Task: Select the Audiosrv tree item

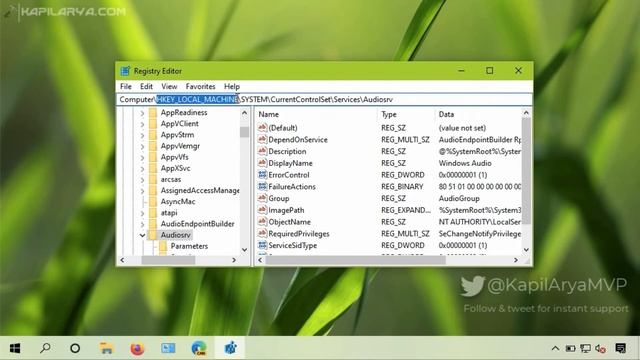Action: pyautogui.click(x=176, y=235)
